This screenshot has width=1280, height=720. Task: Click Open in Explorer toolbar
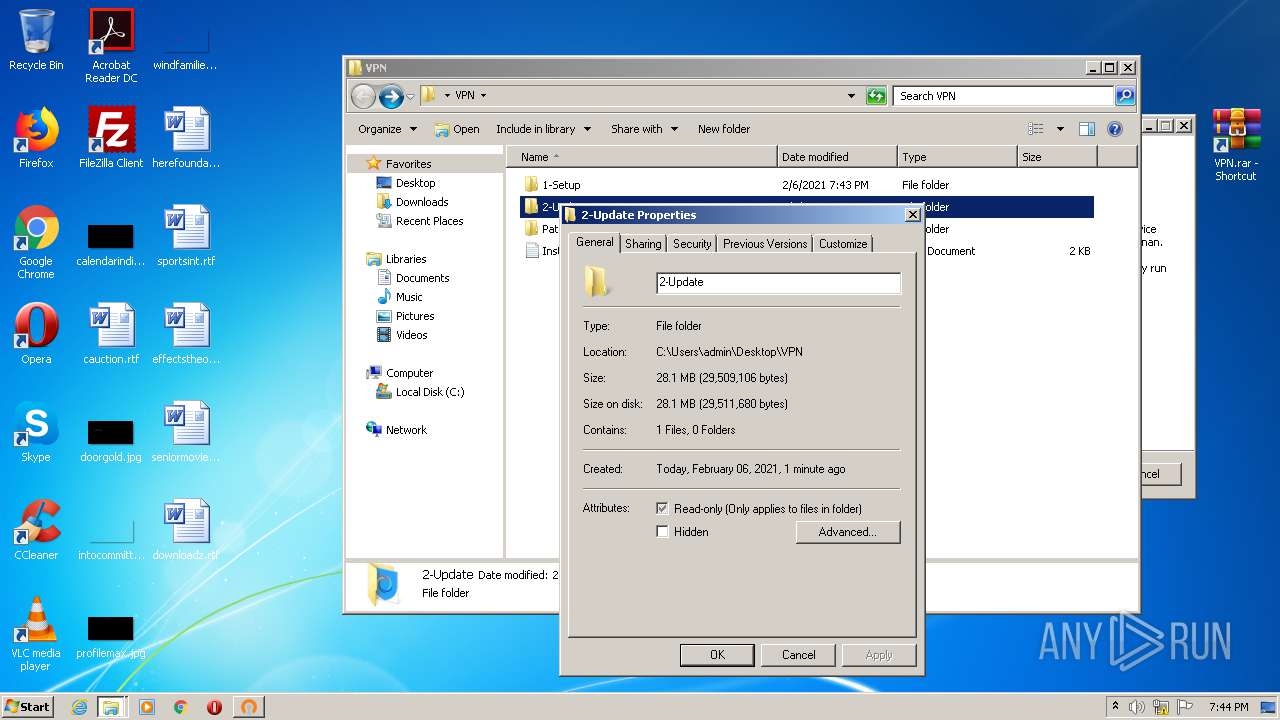coord(457,129)
